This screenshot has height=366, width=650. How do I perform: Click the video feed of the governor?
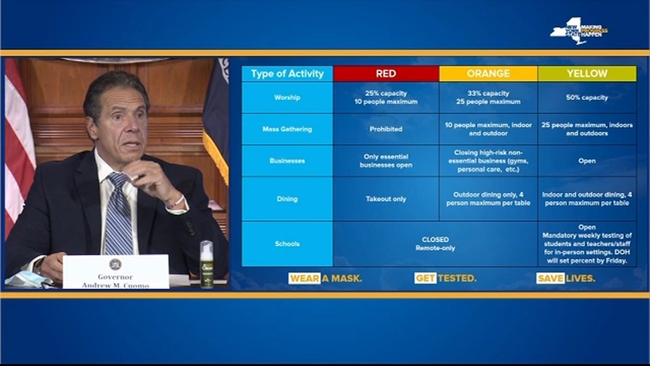click(116, 173)
